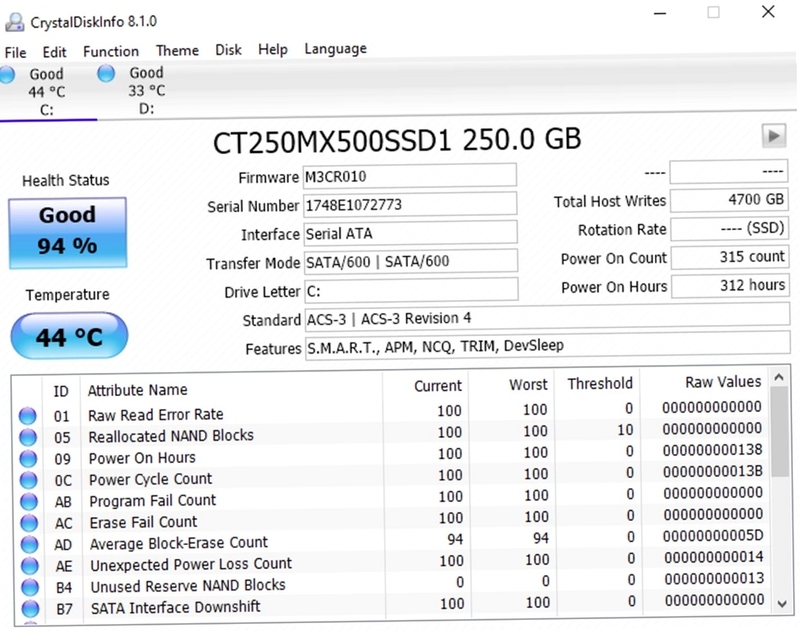
Task: Click the Drive Letter field
Action: (x=411, y=290)
